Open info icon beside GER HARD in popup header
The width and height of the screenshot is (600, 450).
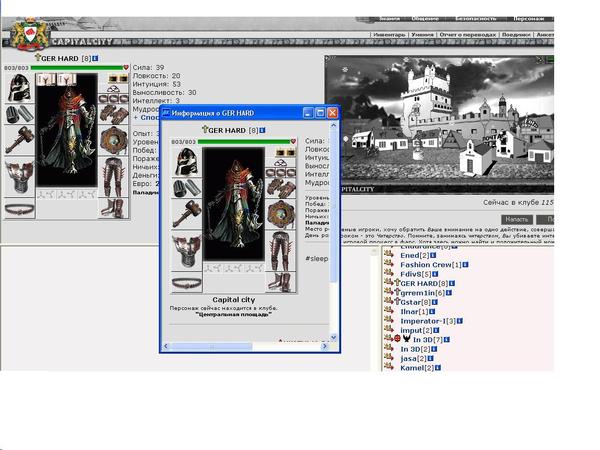point(262,130)
